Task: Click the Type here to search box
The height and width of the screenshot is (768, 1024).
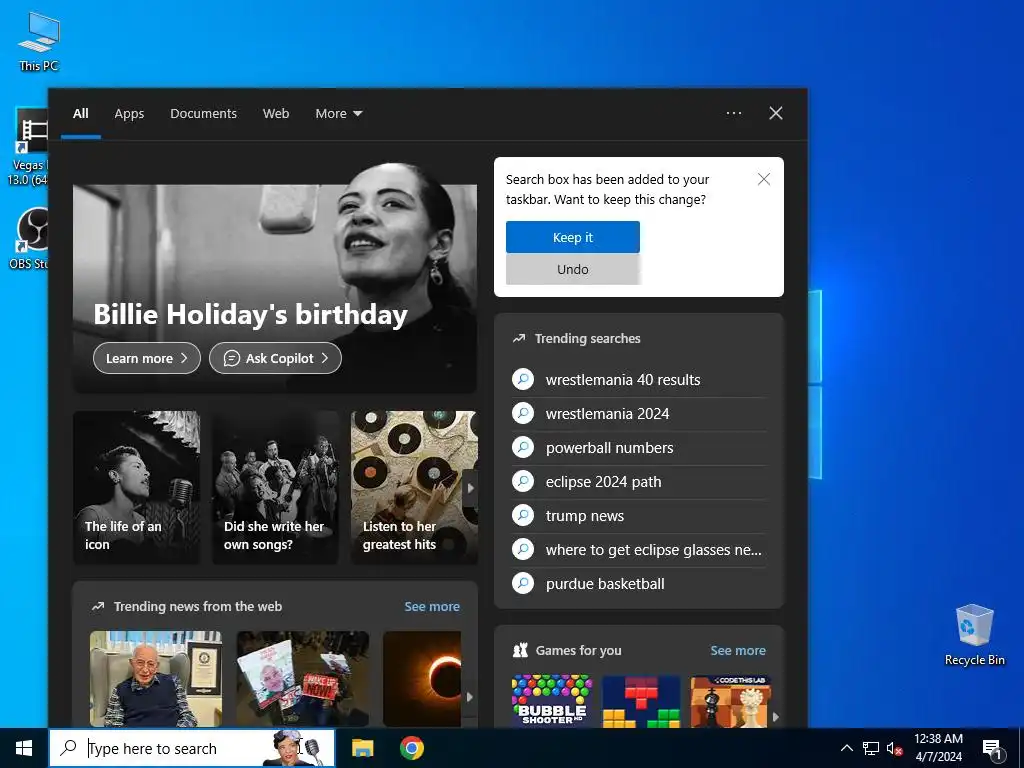Action: tap(192, 748)
